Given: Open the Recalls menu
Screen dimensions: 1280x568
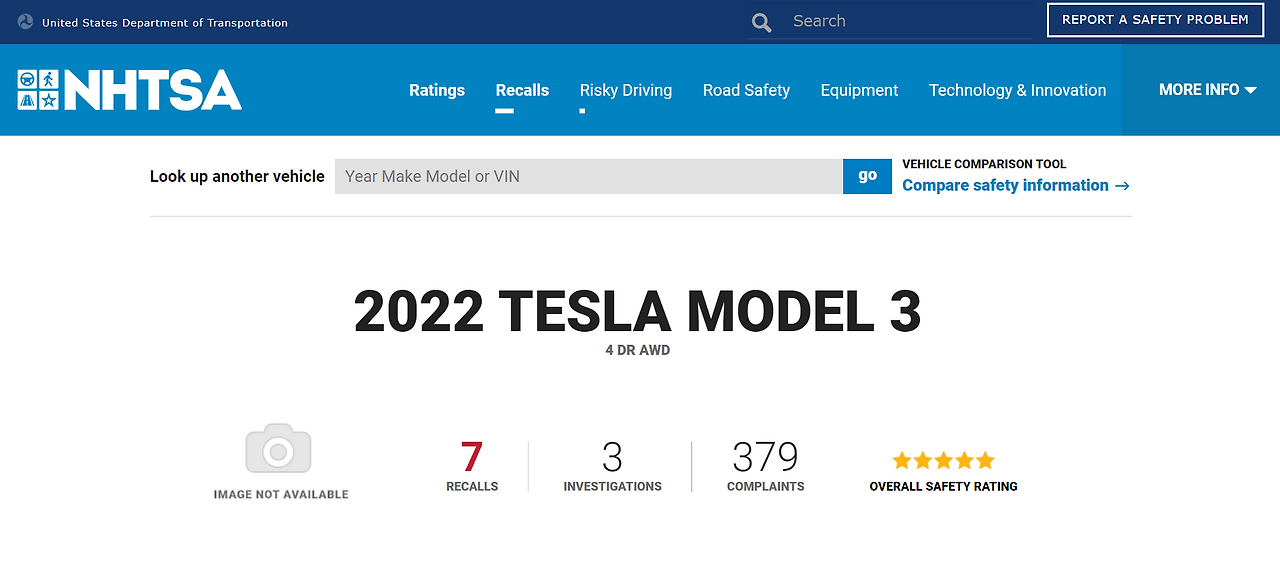Looking at the screenshot, I should click(x=522, y=90).
